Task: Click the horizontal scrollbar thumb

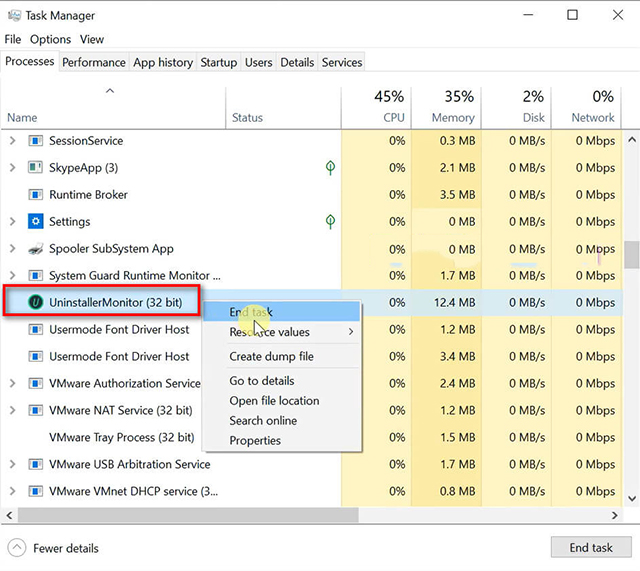Action: tap(188, 515)
